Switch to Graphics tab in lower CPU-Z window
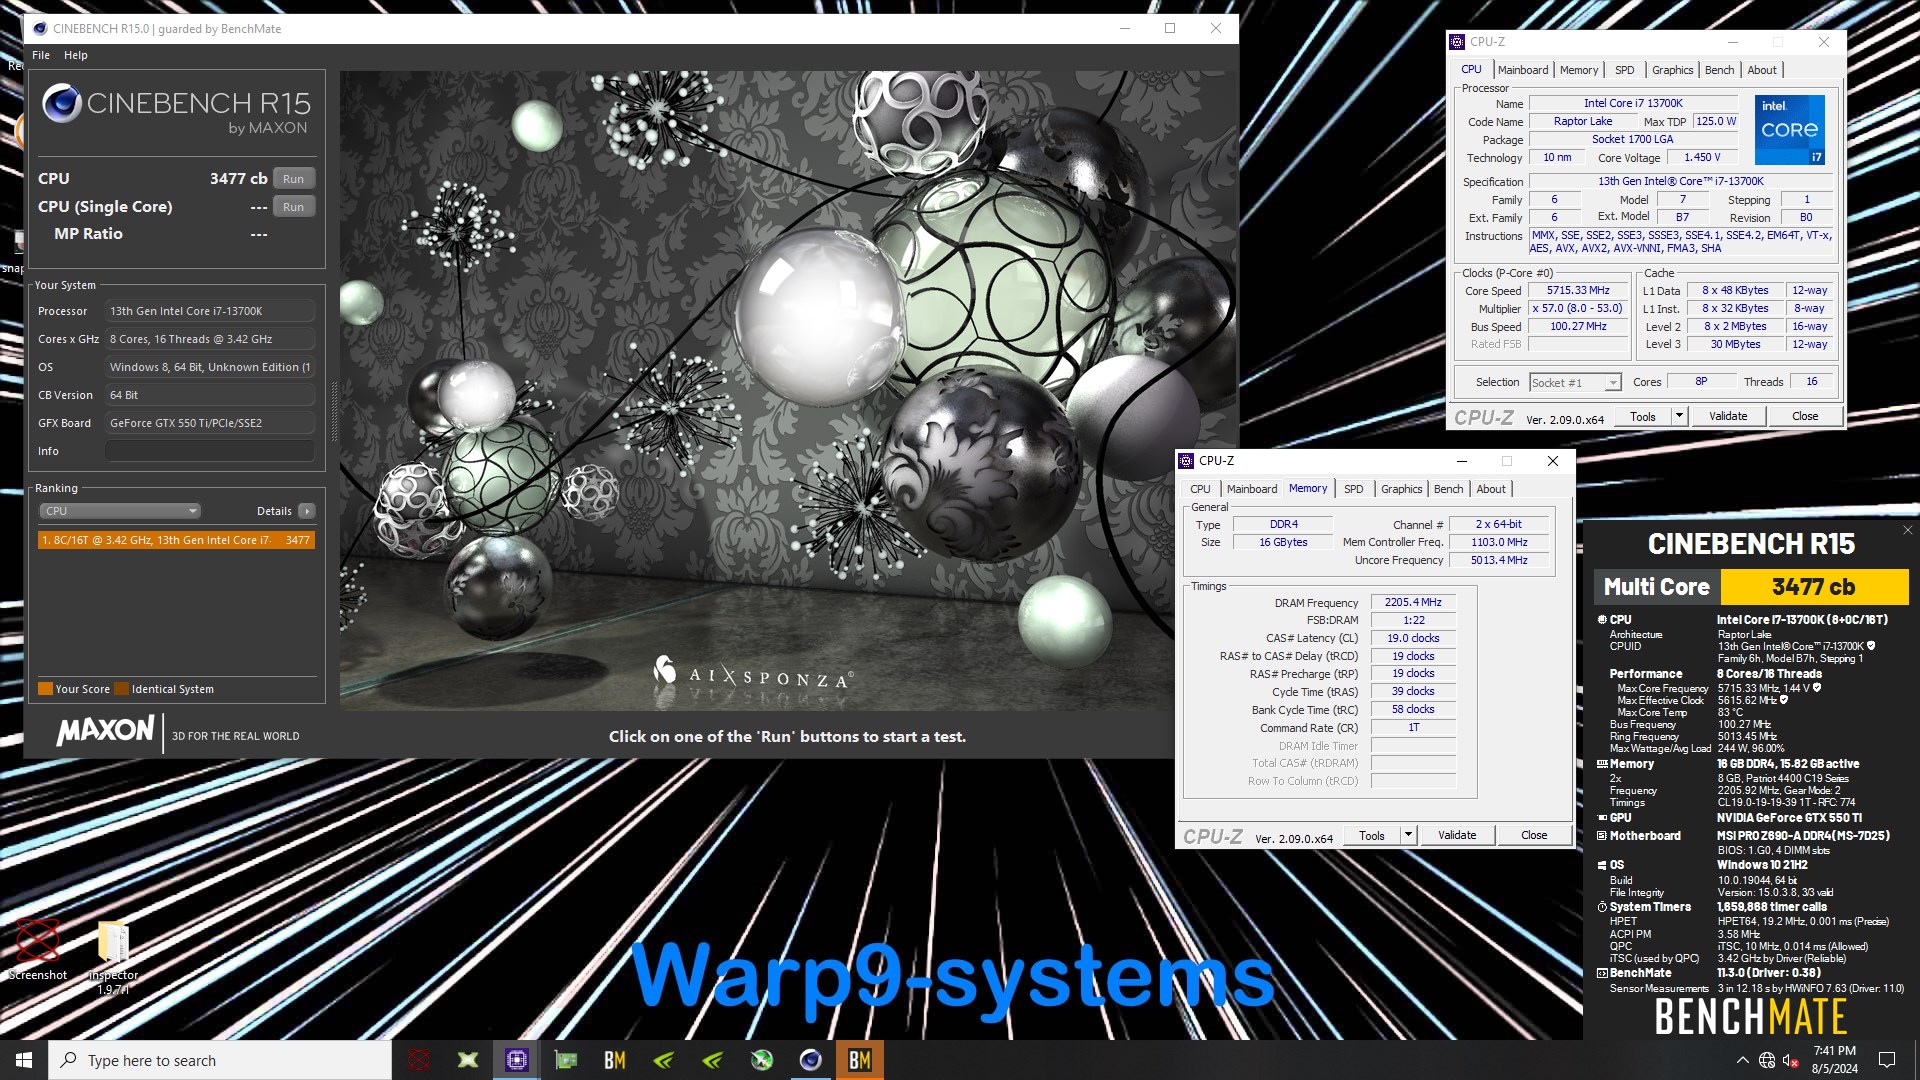1920x1080 pixels. point(1401,489)
